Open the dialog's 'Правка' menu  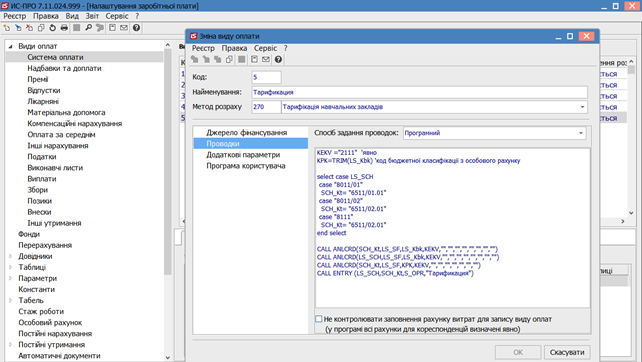click(x=234, y=48)
